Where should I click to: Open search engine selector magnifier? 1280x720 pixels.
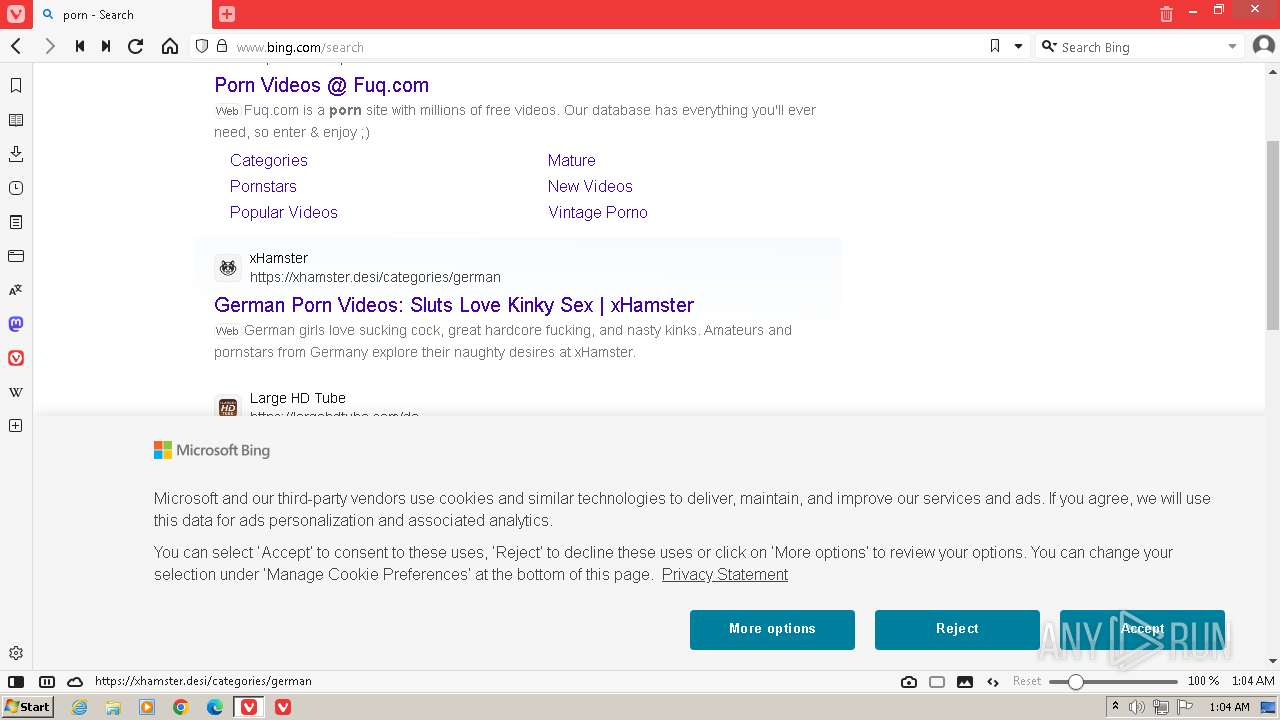[1048, 46]
